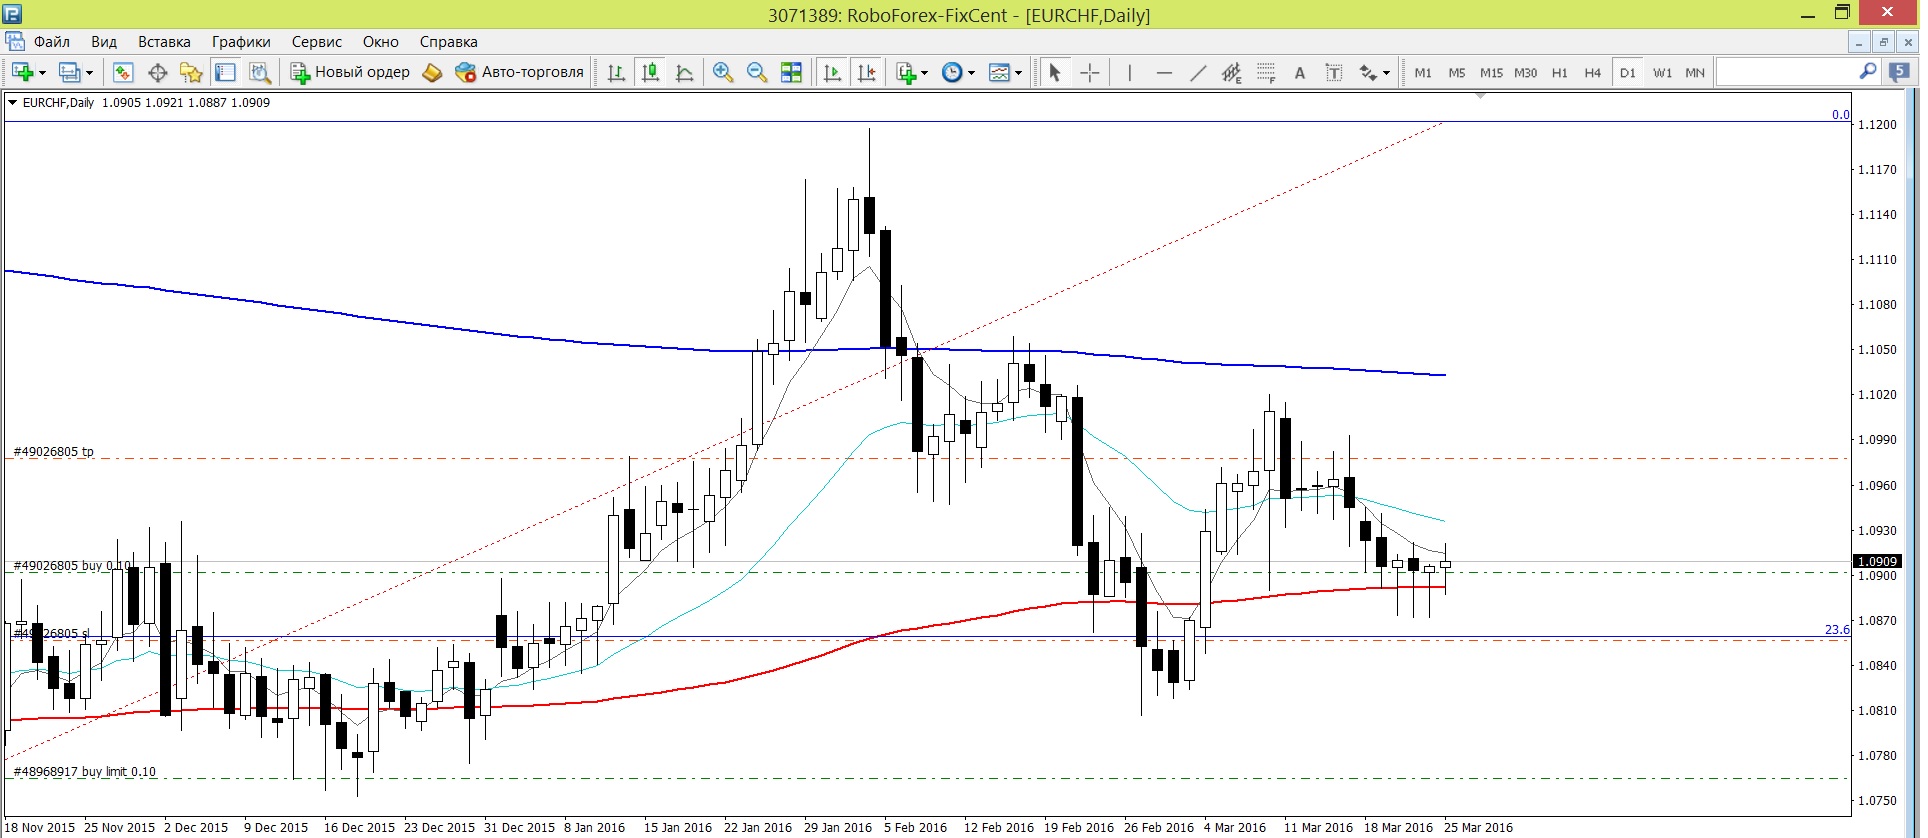
Task: Switch to MN timeframe
Action: pos(1695,72)
